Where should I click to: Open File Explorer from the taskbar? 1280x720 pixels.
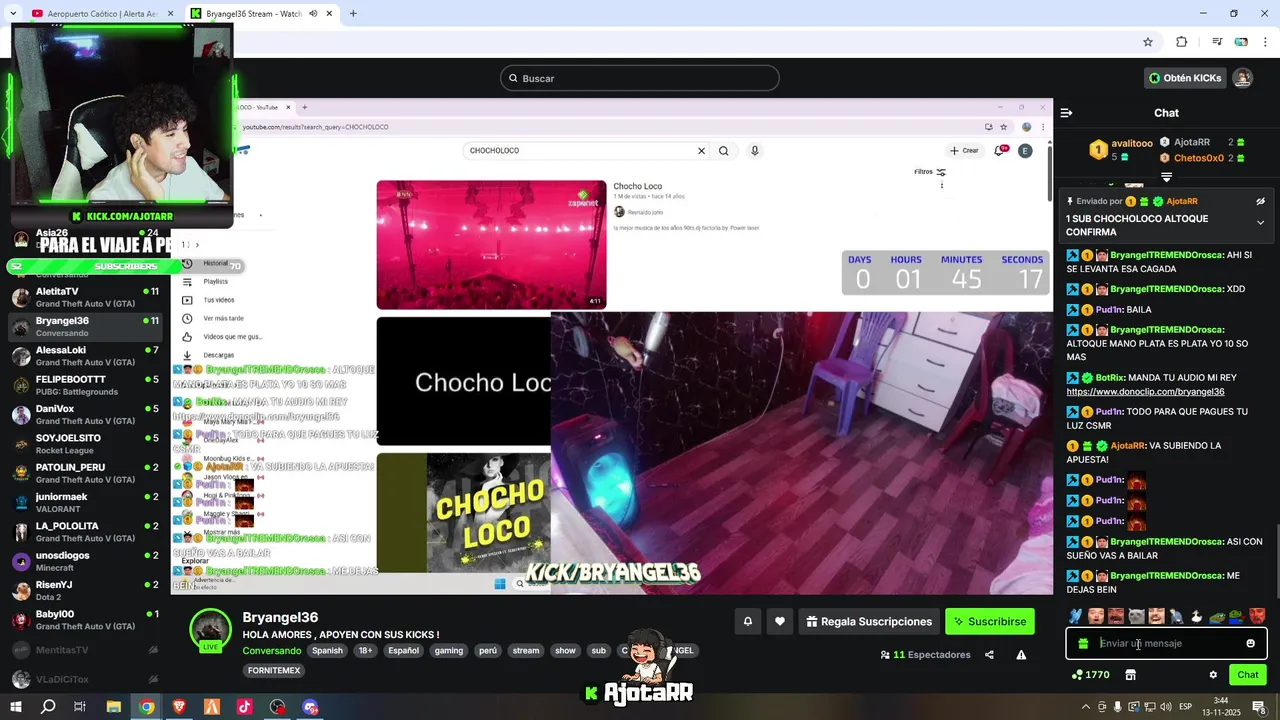[x=114, y=707]
